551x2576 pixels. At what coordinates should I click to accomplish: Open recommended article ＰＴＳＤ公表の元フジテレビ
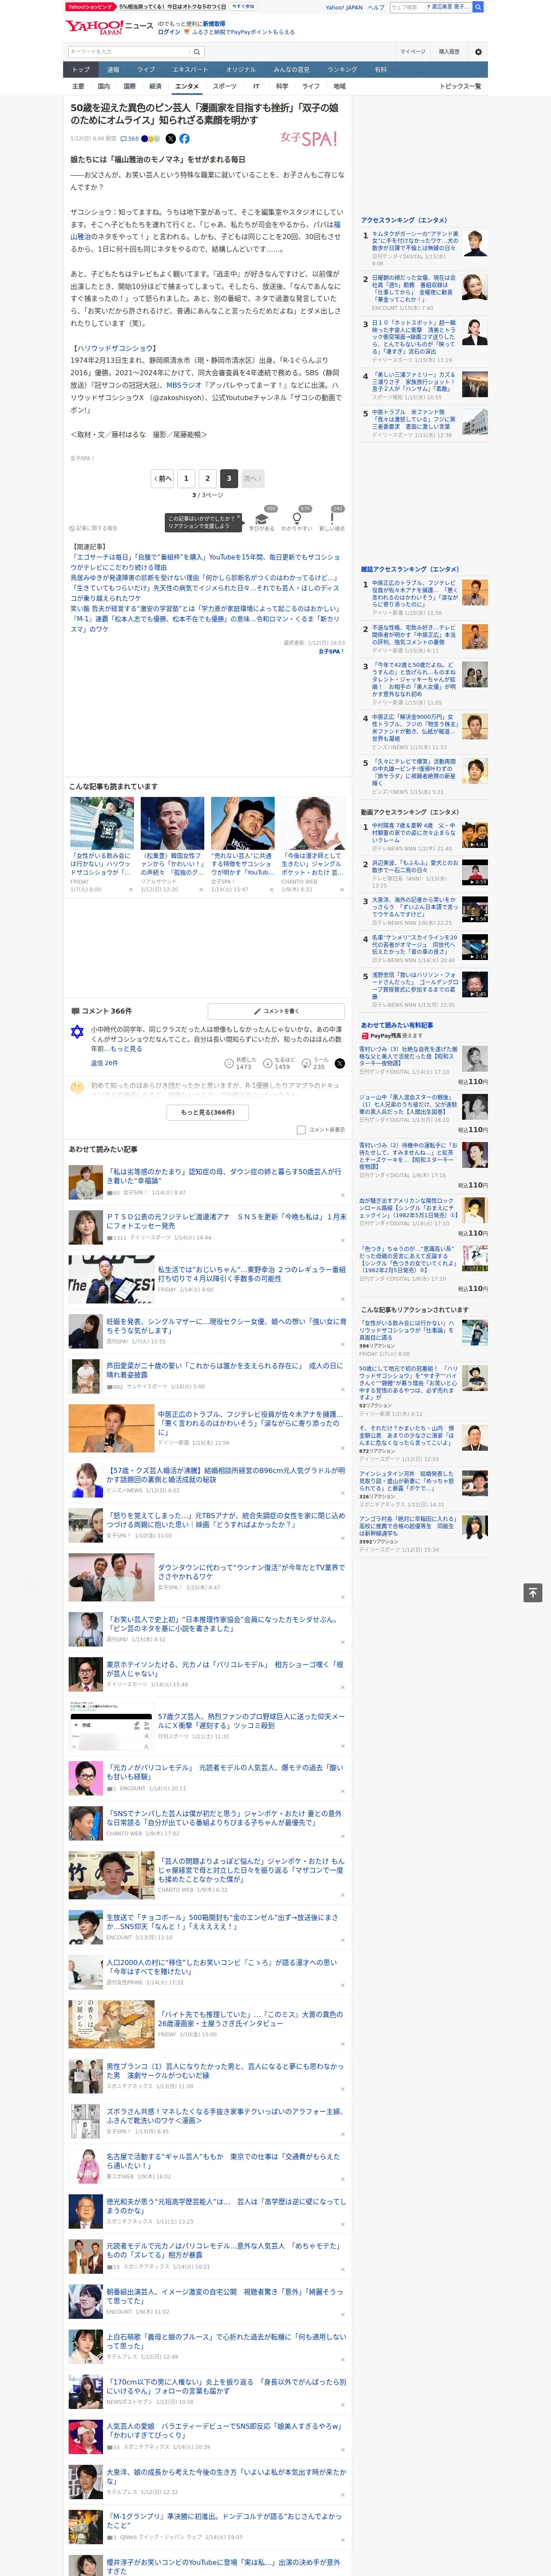226,1221
